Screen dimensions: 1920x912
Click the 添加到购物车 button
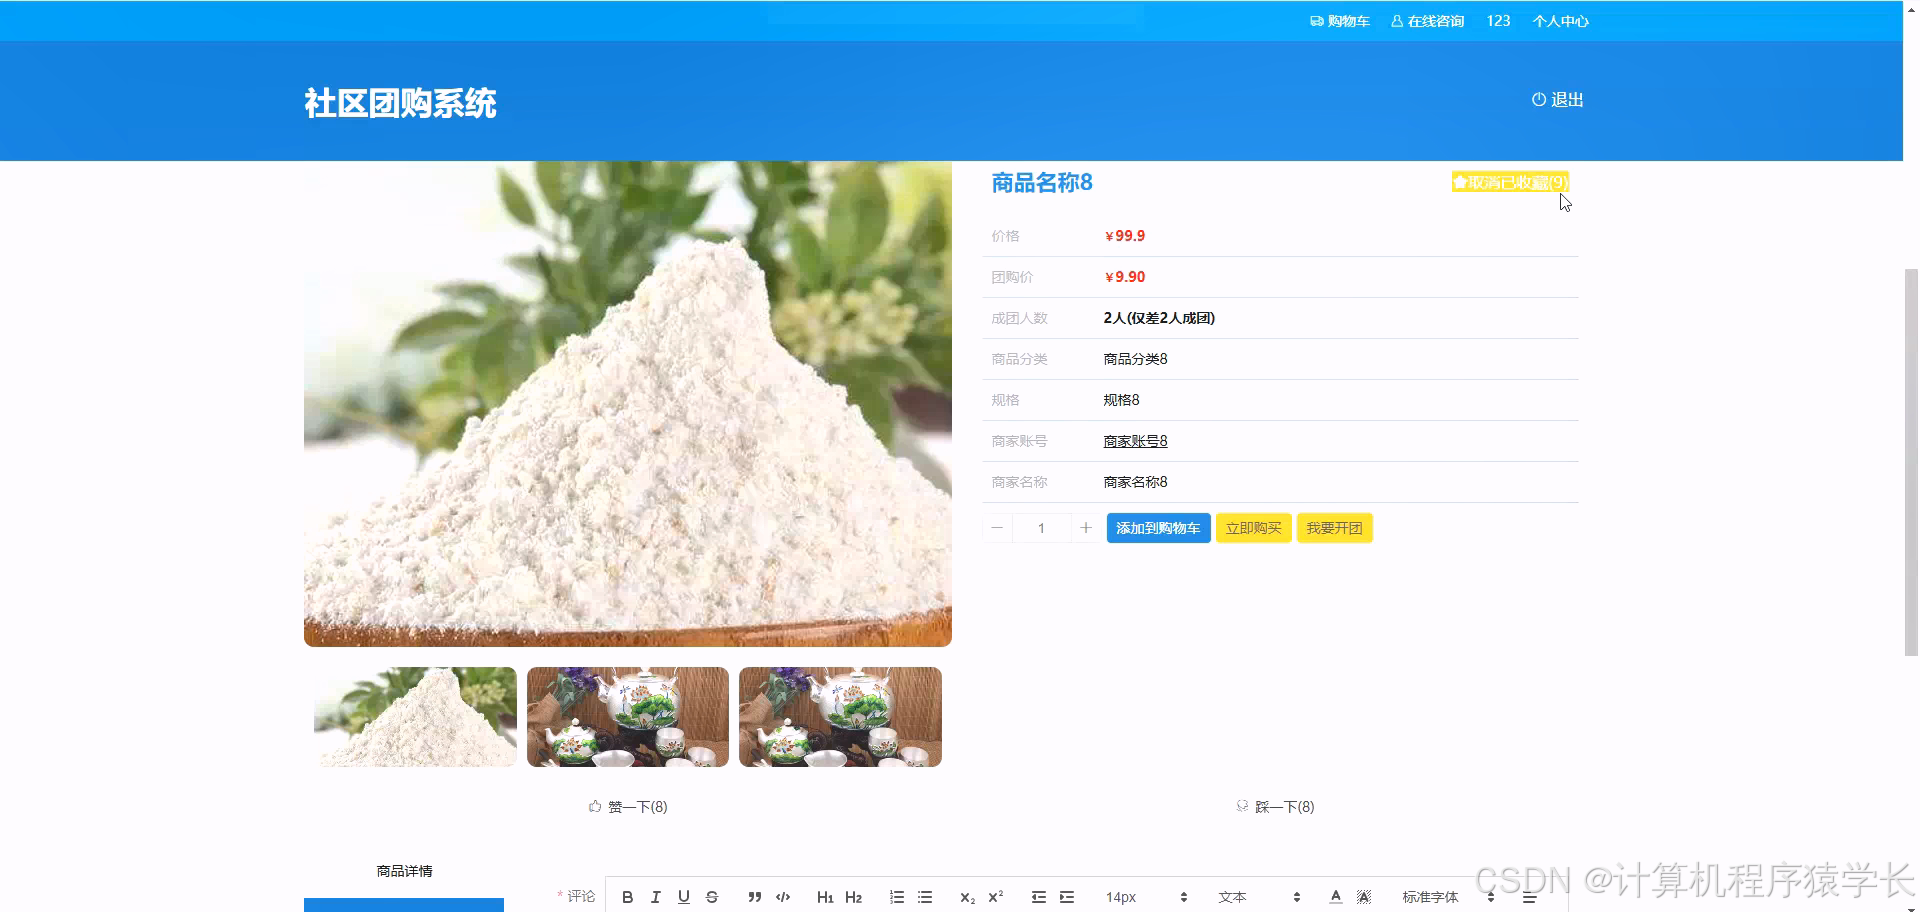(1157, 527)
